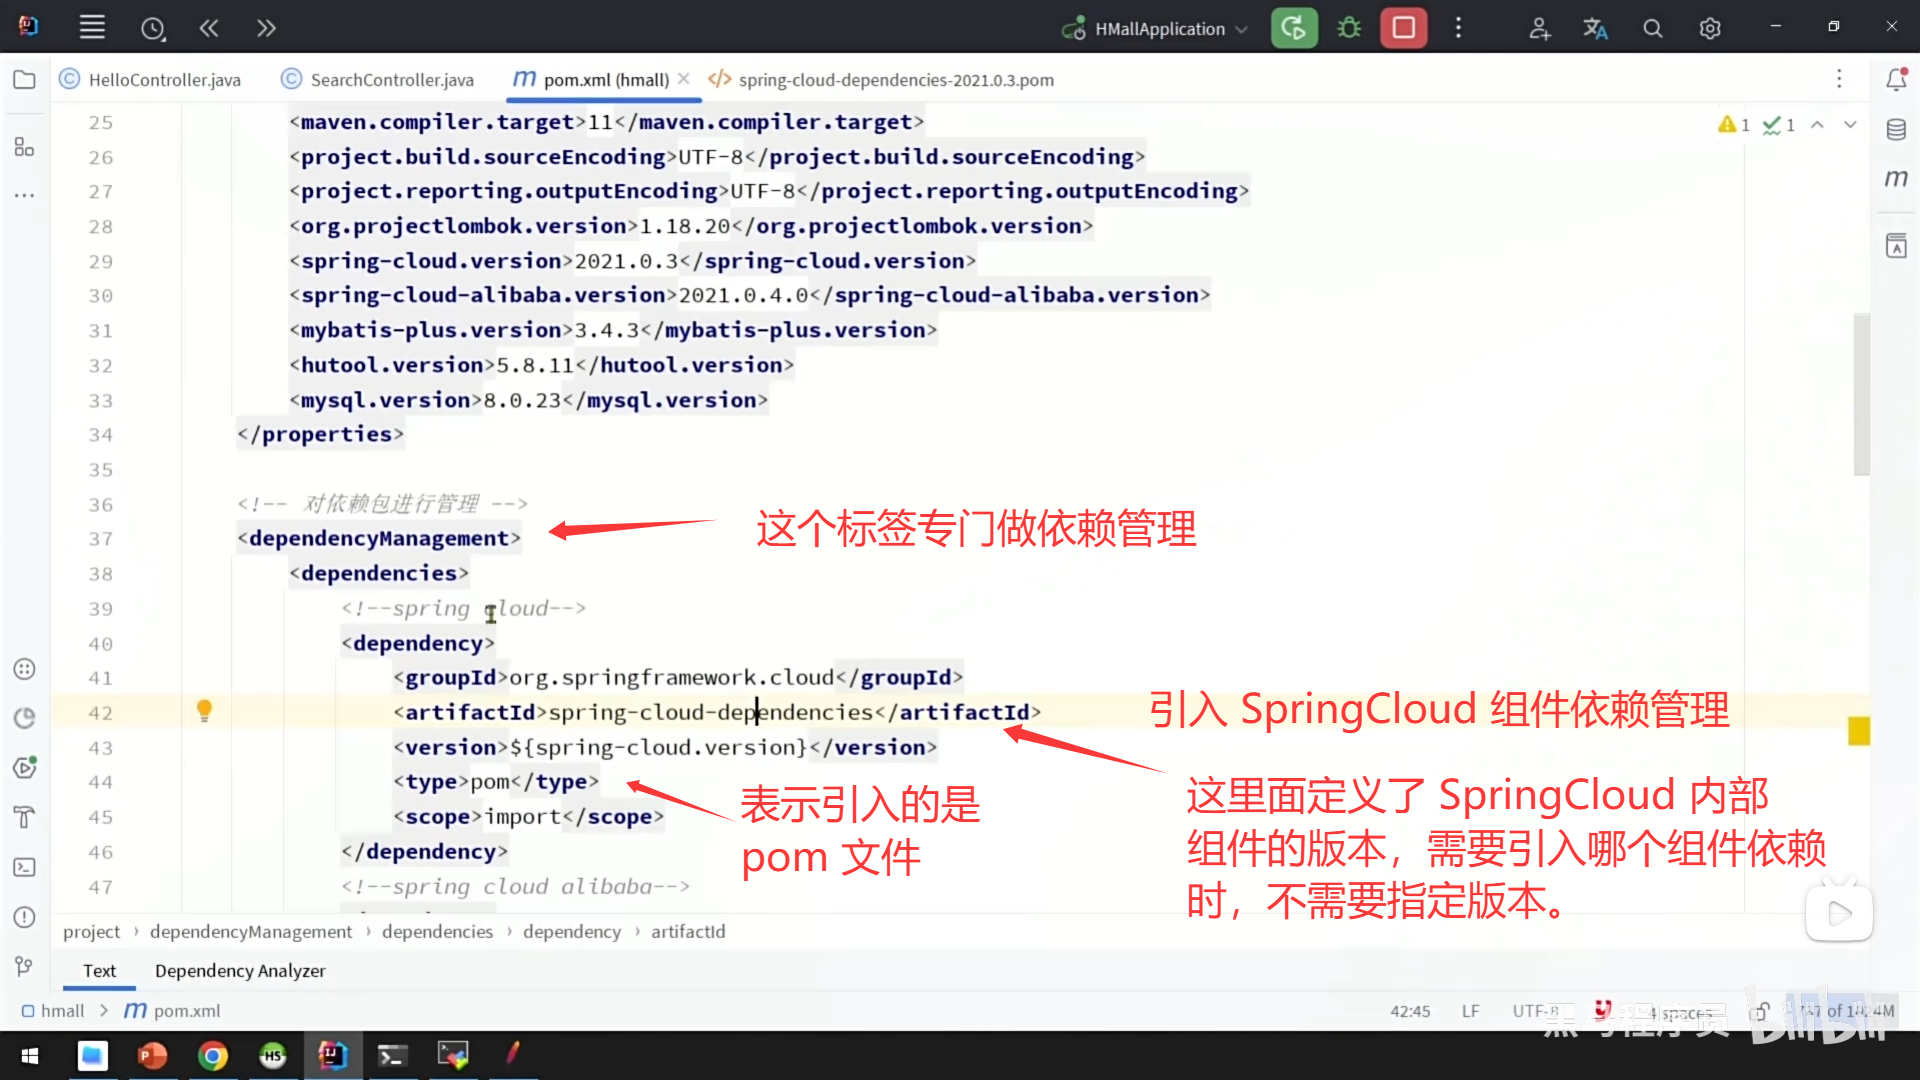Screen dimensions: 1920x1080
Task: Click the Debug bug icon
Action: click(1349, 28)
